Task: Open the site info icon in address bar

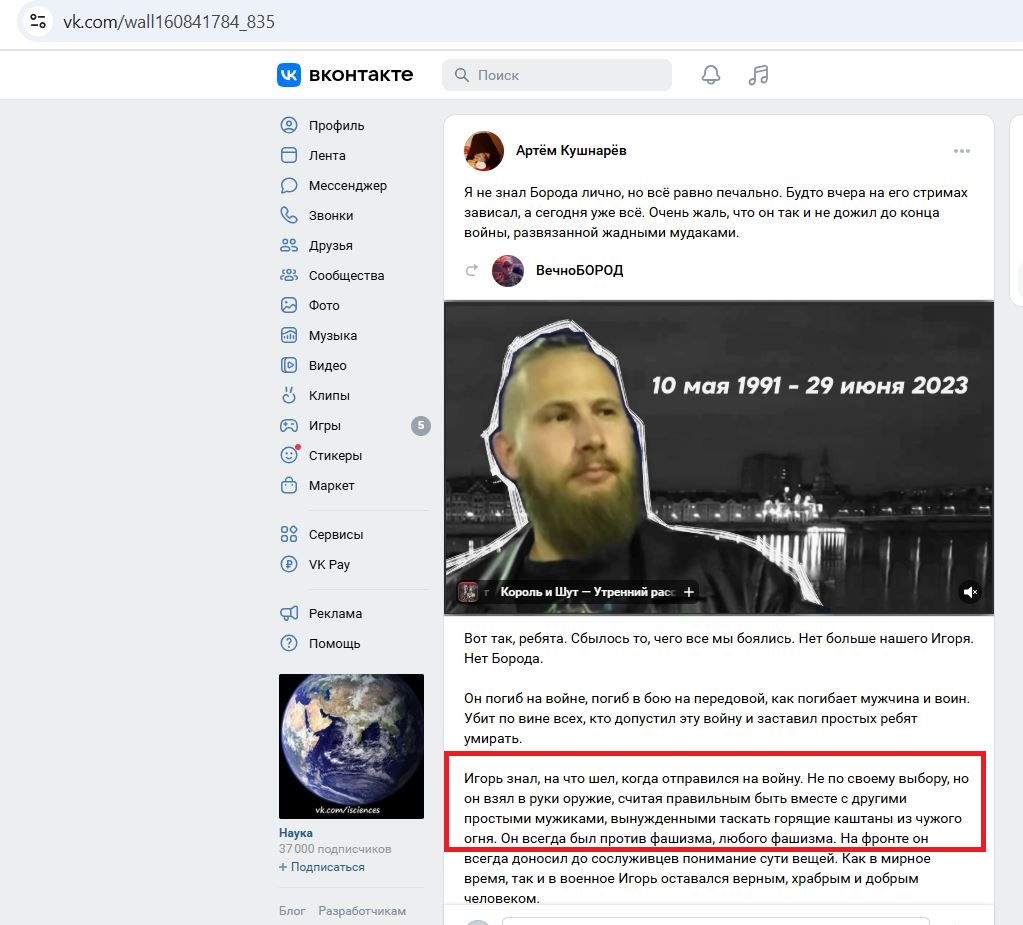Action: point(38,22)
